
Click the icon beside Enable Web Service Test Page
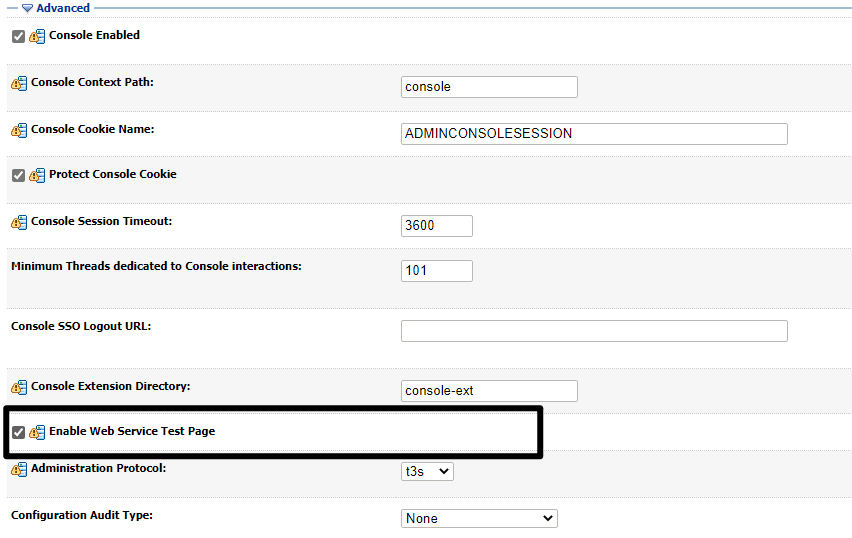click(x=37, y=432)
